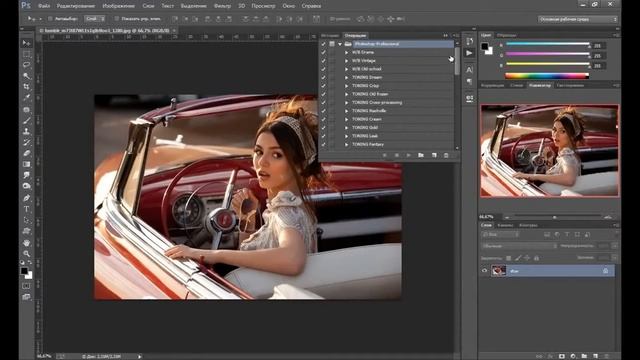Image resolution: width=640 pixels, height=360 pixels.
Task: Open the Character panel icon in the dock
Action: coord(469,70)
